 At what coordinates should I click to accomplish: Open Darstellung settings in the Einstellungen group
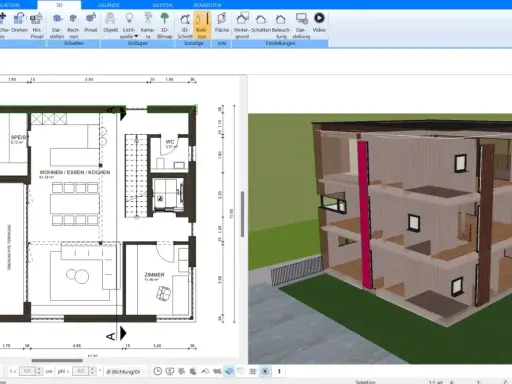tap(301, 25)
